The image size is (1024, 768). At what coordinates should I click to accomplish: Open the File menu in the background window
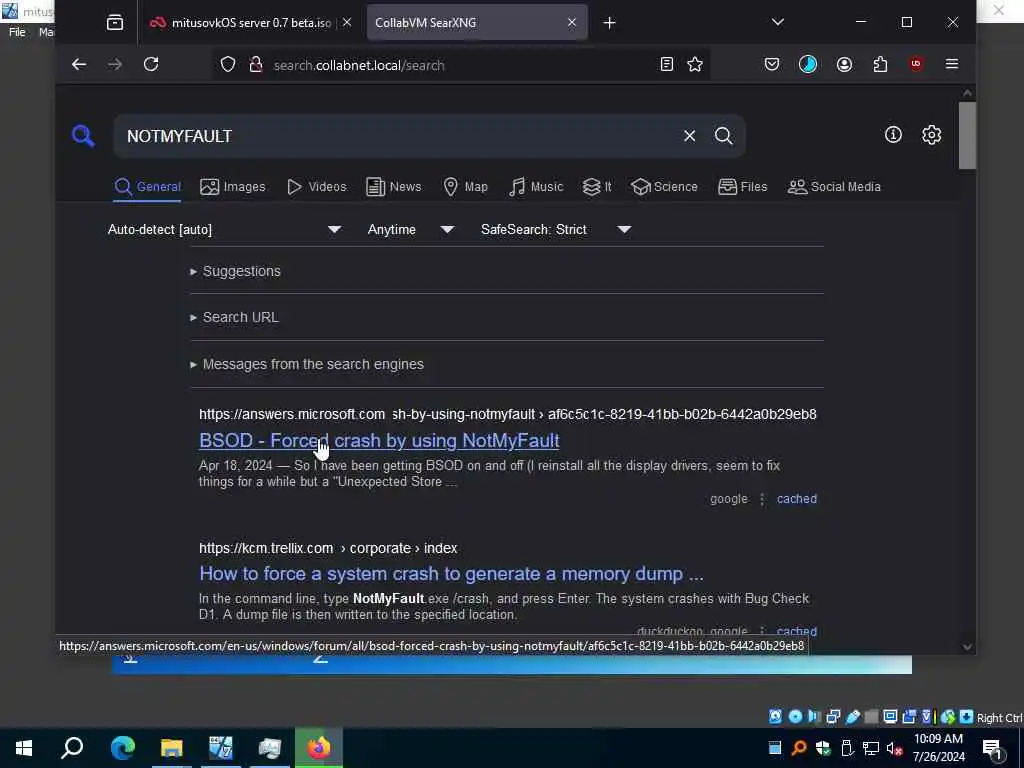click(17, 32)
